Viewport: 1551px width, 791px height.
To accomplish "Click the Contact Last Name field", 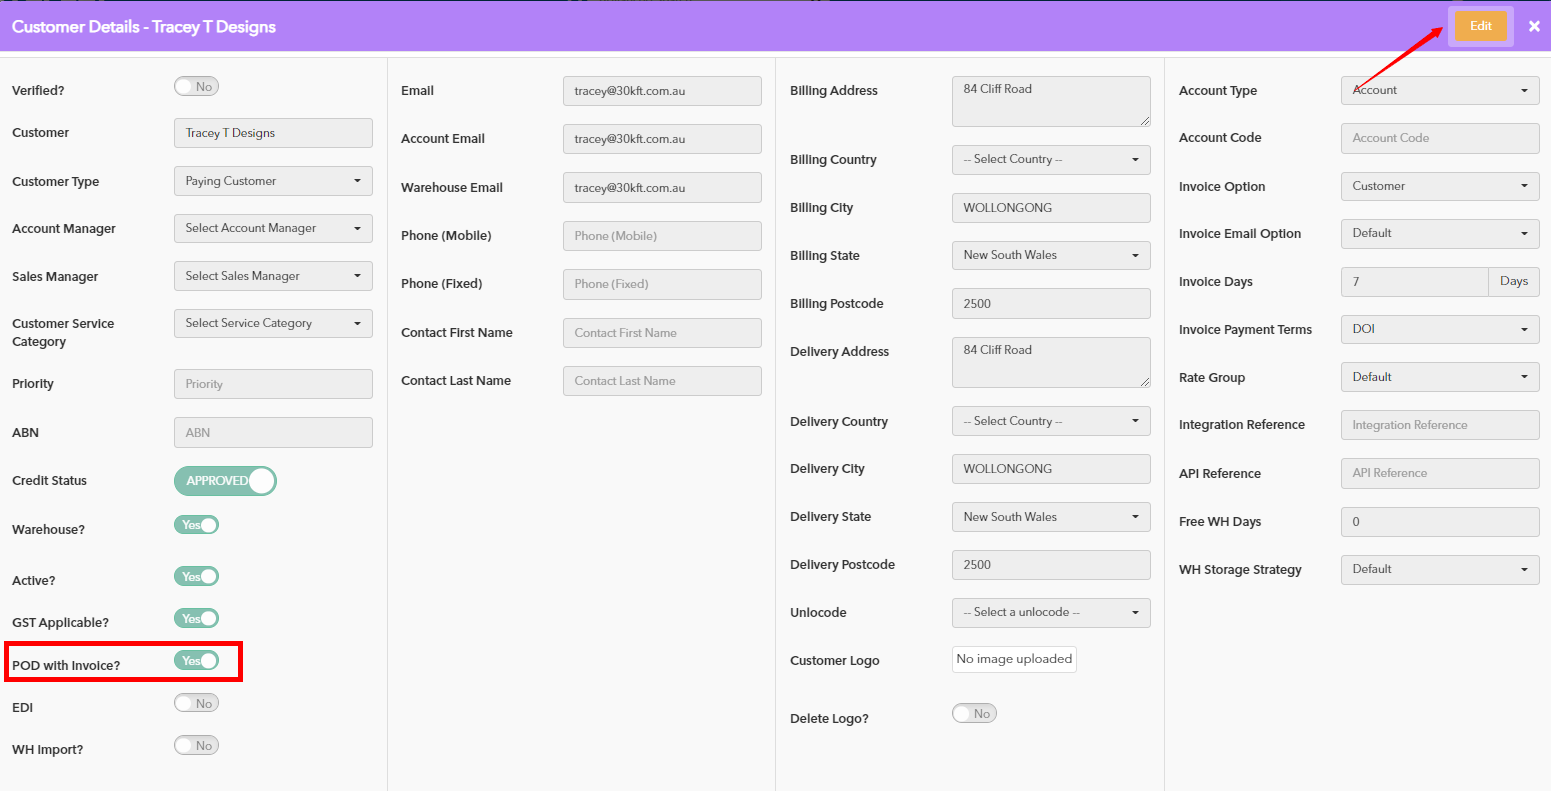I will tap(662, 381).
